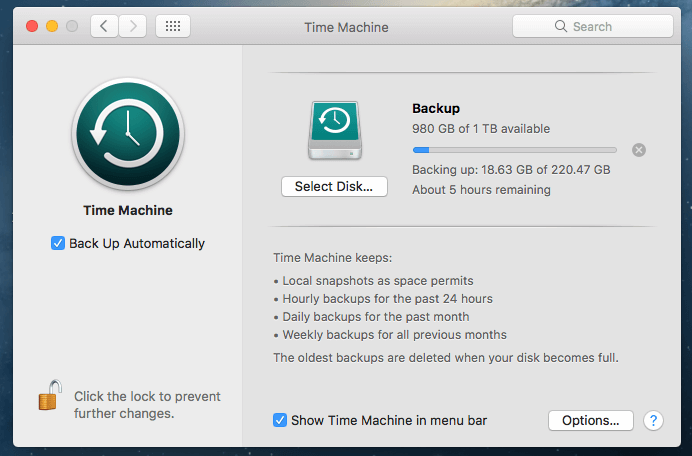Cancel the running backup with the x icon
Viewport: 692px width, 456px height.
pyautogui.click(x=639, y=150)
